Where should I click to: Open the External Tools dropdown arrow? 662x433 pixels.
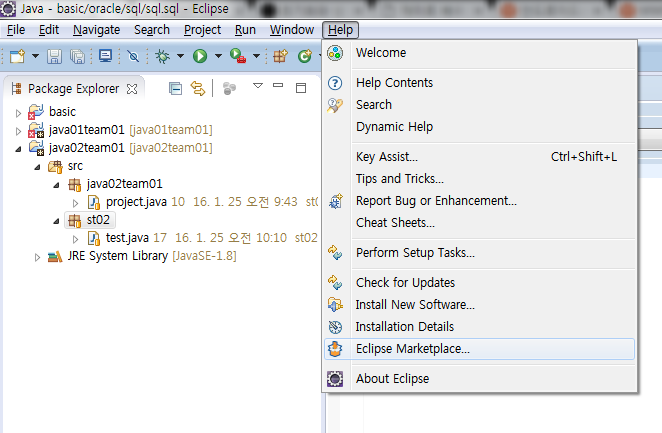(x=256, y=56)
